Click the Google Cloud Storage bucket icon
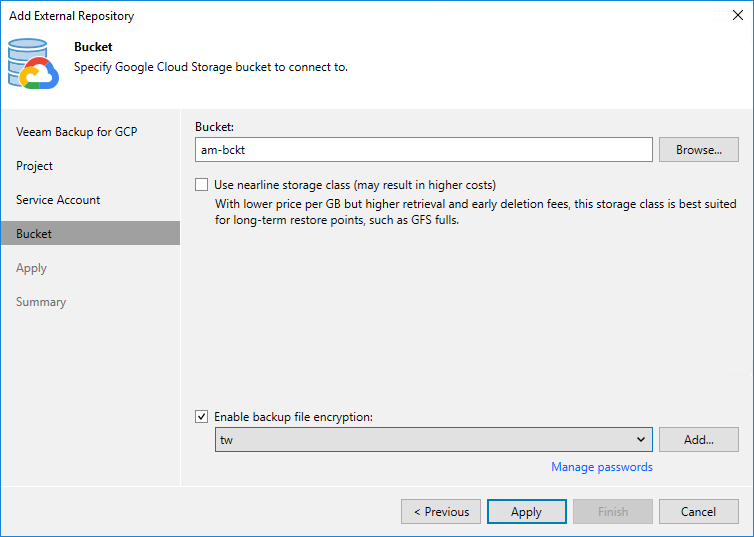 point(34,65)
